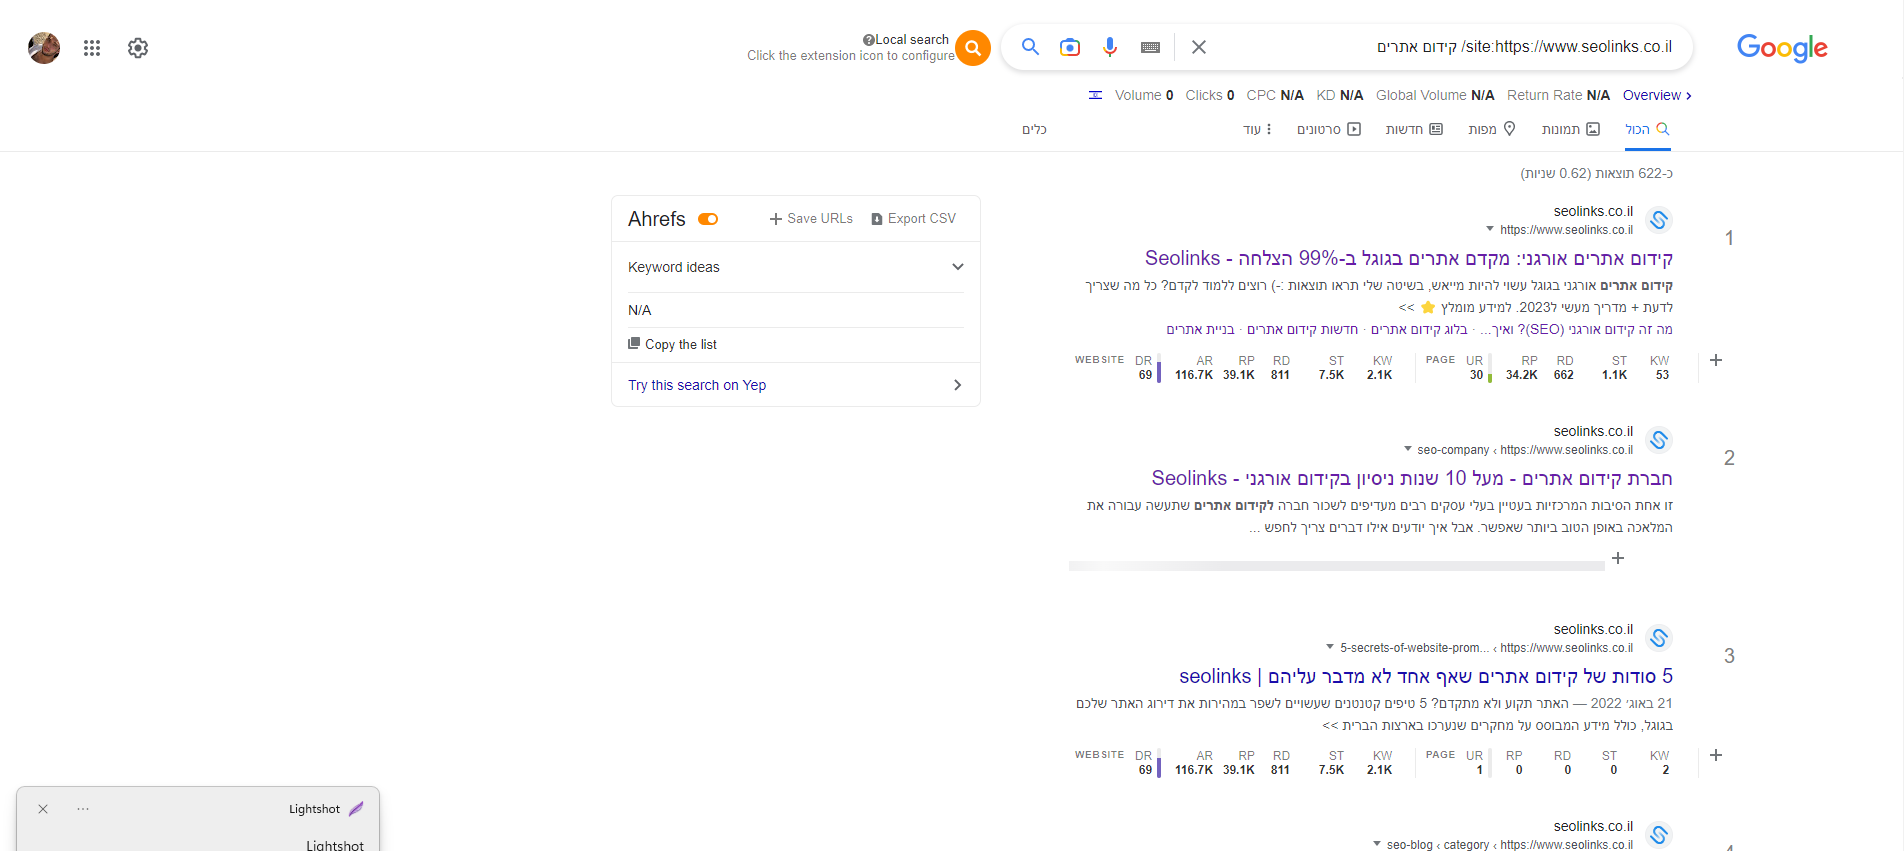The width and height of the screenshot is (1904, 851).
Task: Open result titled 'חברת קידום אתרים'
Action: tap(1412, 478)
